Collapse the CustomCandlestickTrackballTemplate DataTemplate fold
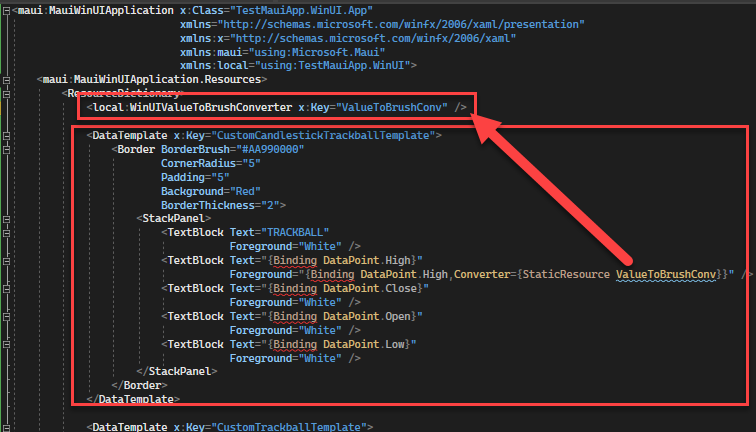Viewport: 756px width, 432px height. (8, 134)
